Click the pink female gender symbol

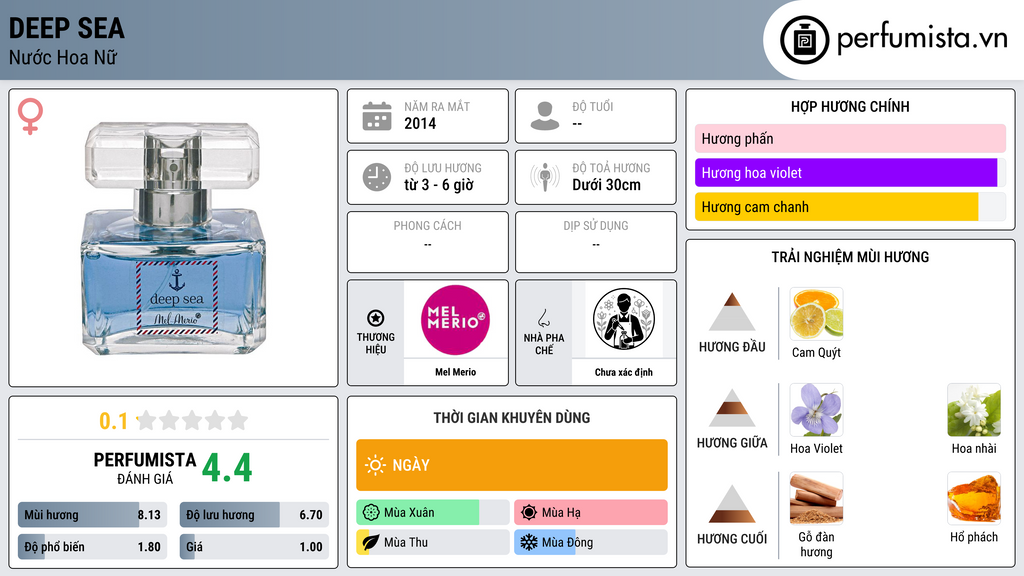pos(30,116)
